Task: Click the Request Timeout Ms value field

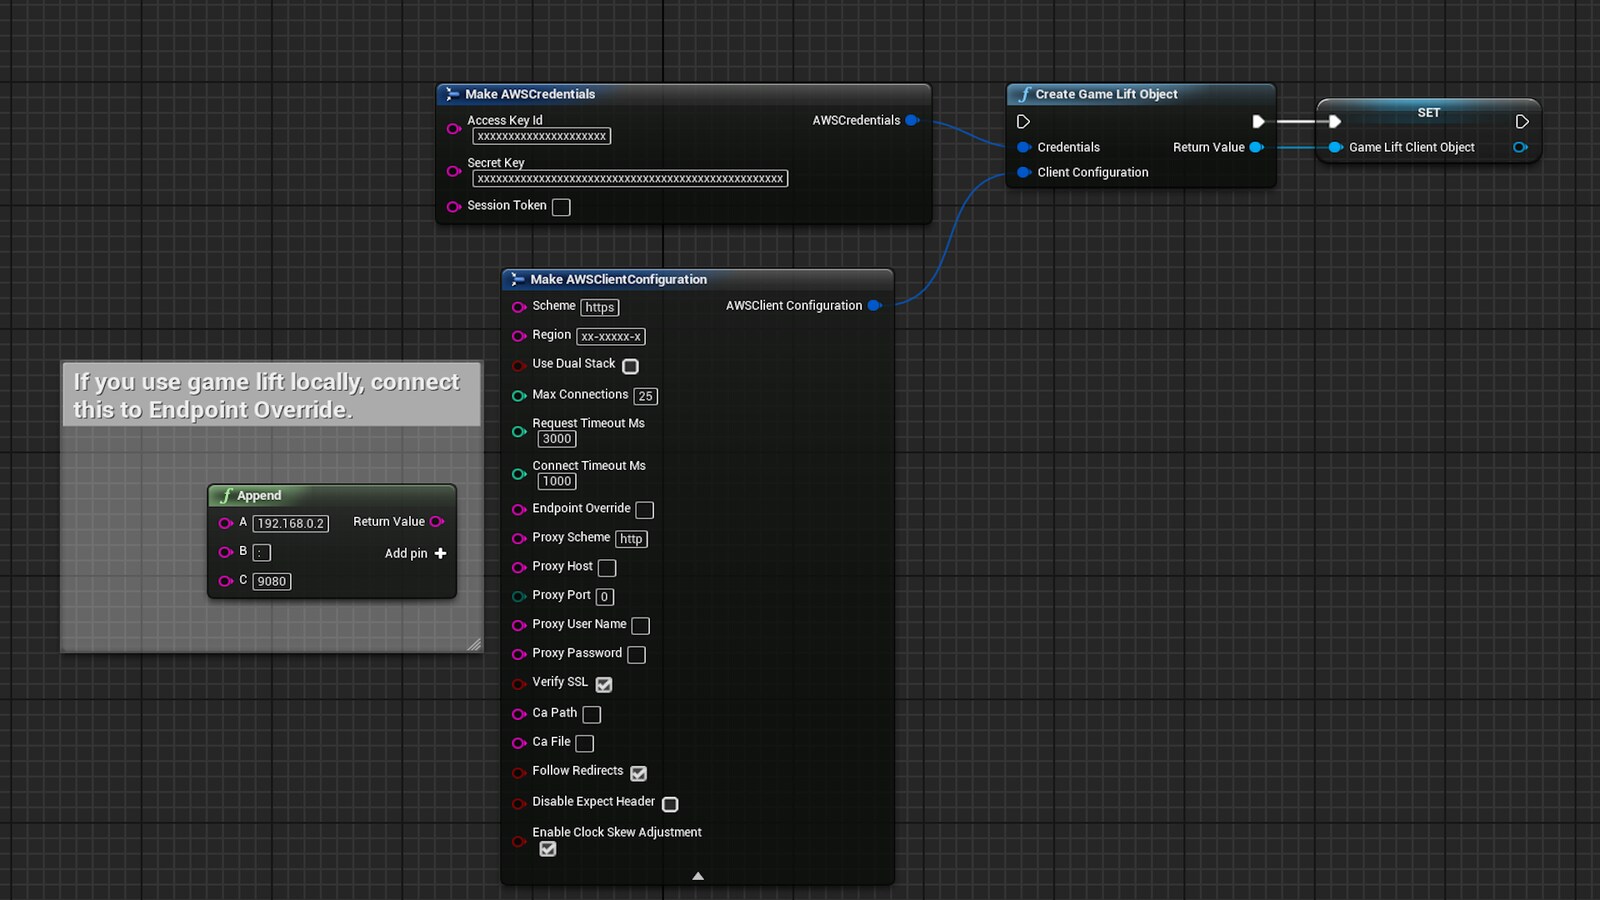Action: point(556,438)
